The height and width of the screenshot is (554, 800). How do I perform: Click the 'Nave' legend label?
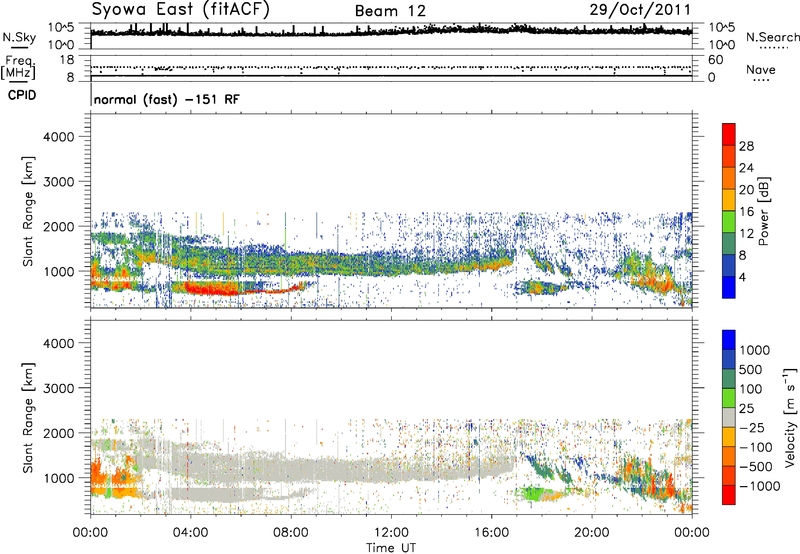(761, 70)
